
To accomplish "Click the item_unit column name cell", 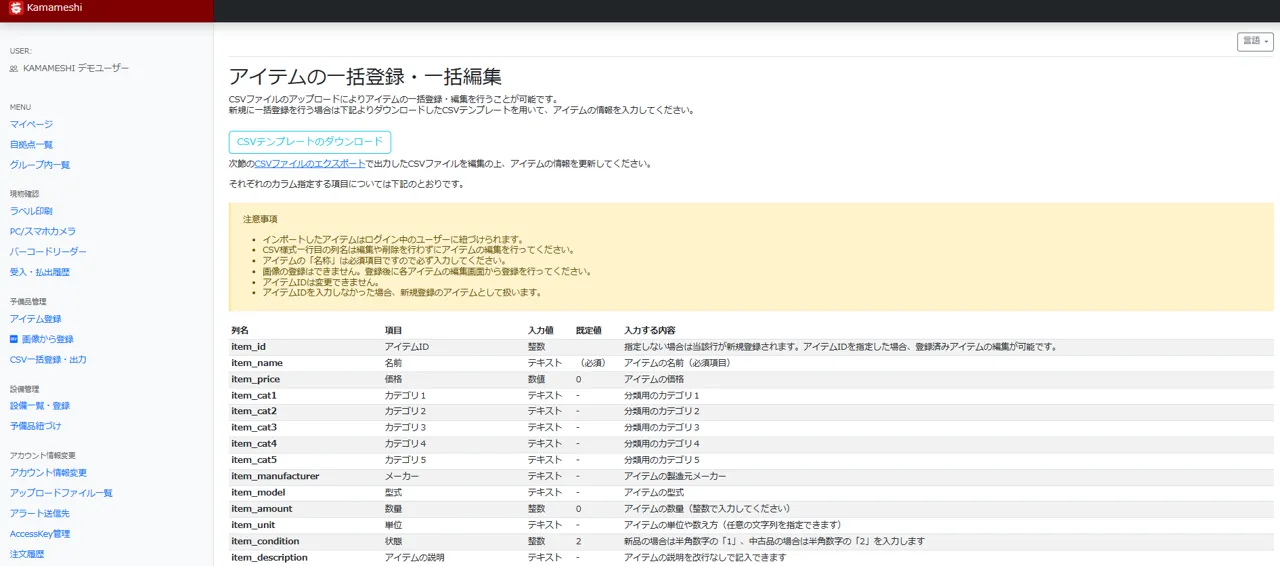I will click(x=253, y=524).
